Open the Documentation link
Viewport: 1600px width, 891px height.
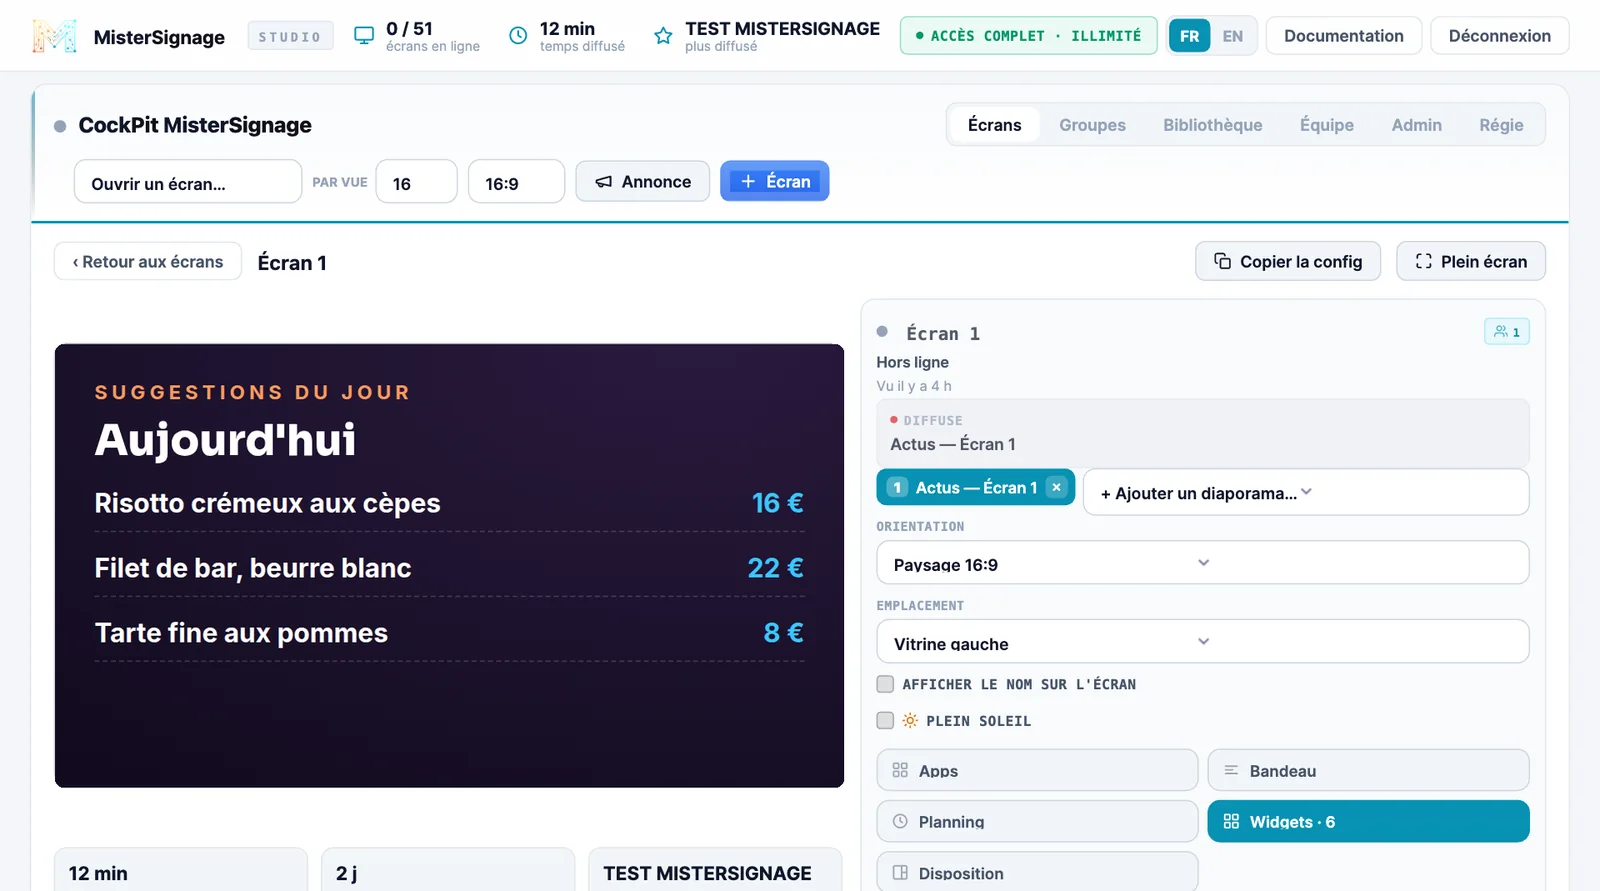pos(1343,36)
